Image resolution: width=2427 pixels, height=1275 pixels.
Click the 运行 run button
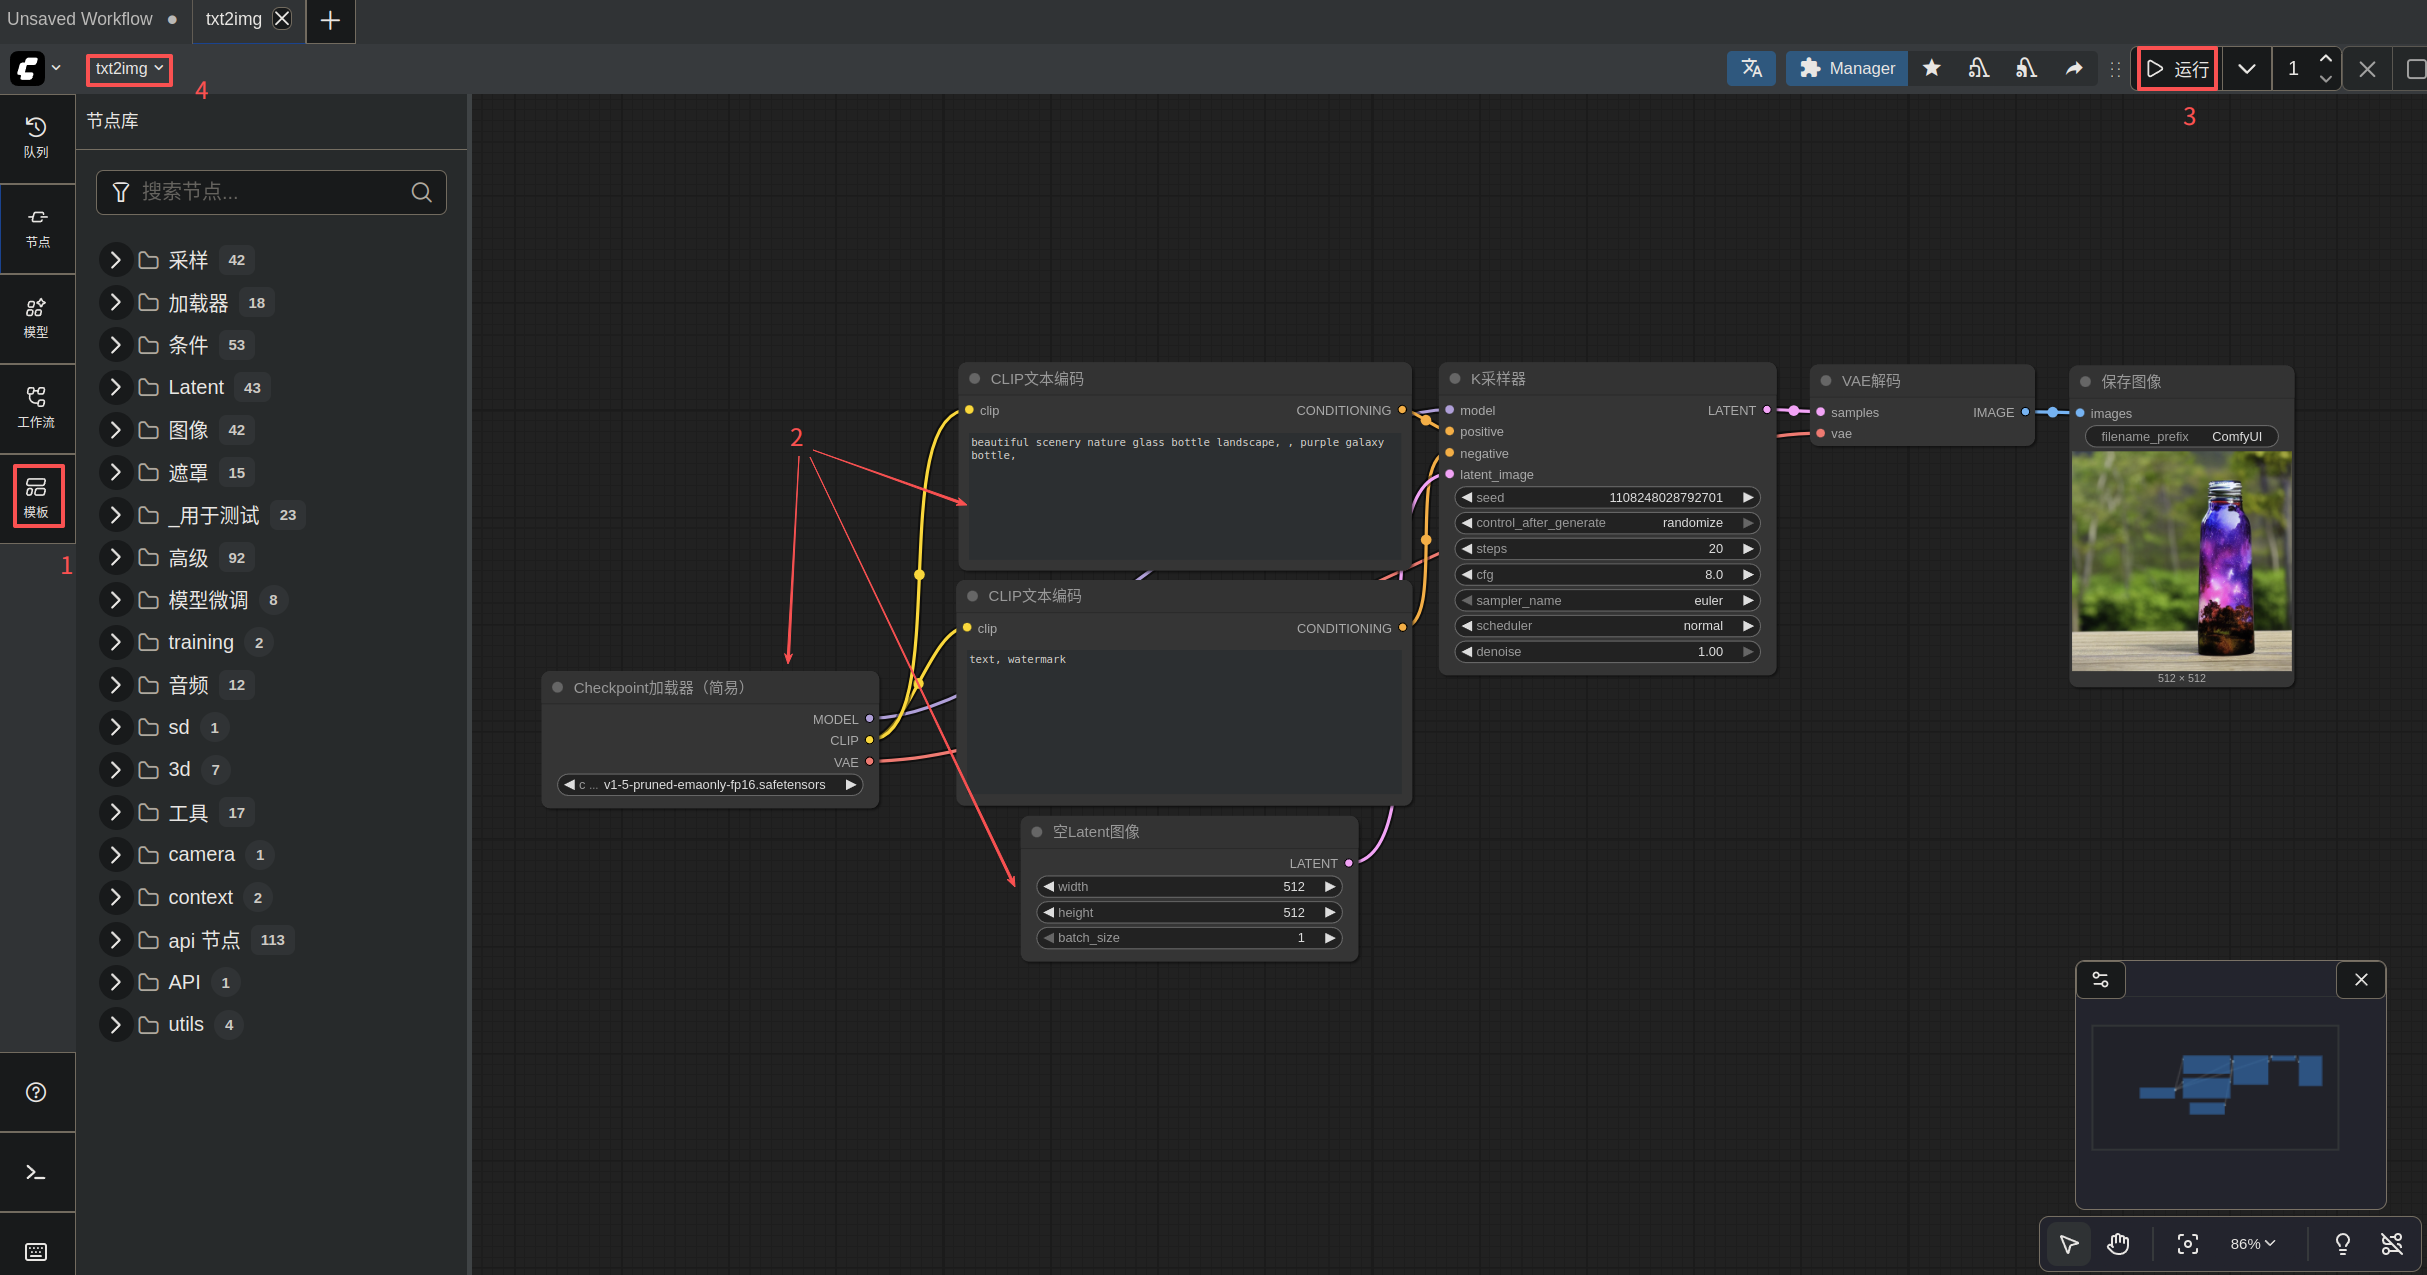[2178, 69]
